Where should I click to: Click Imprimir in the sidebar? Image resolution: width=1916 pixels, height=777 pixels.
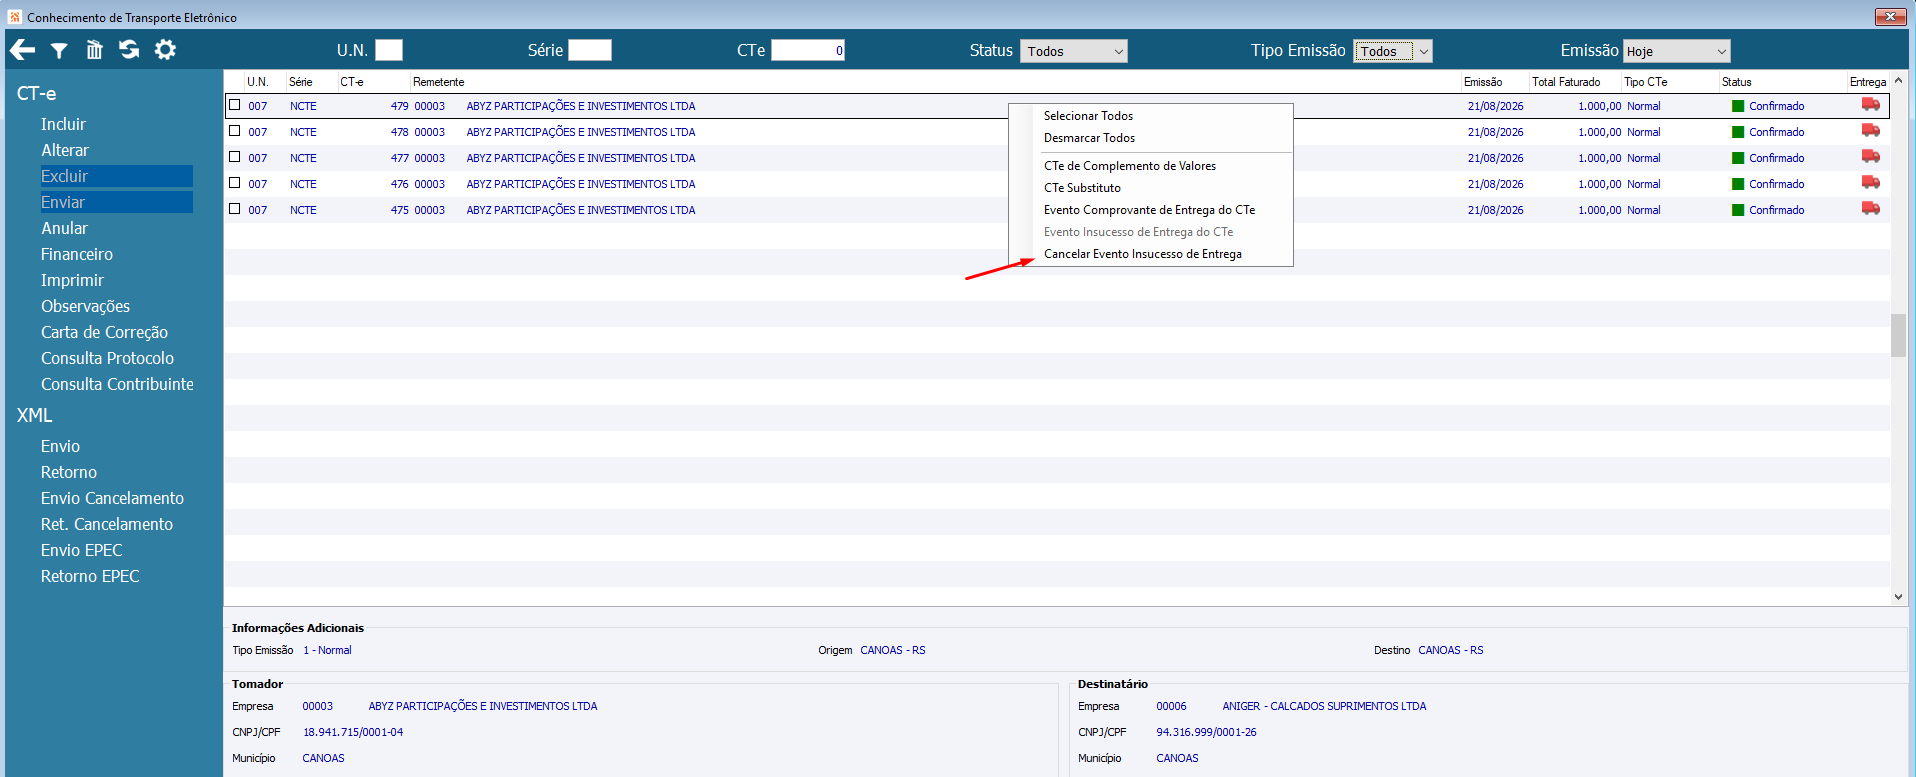click(72, 280)
